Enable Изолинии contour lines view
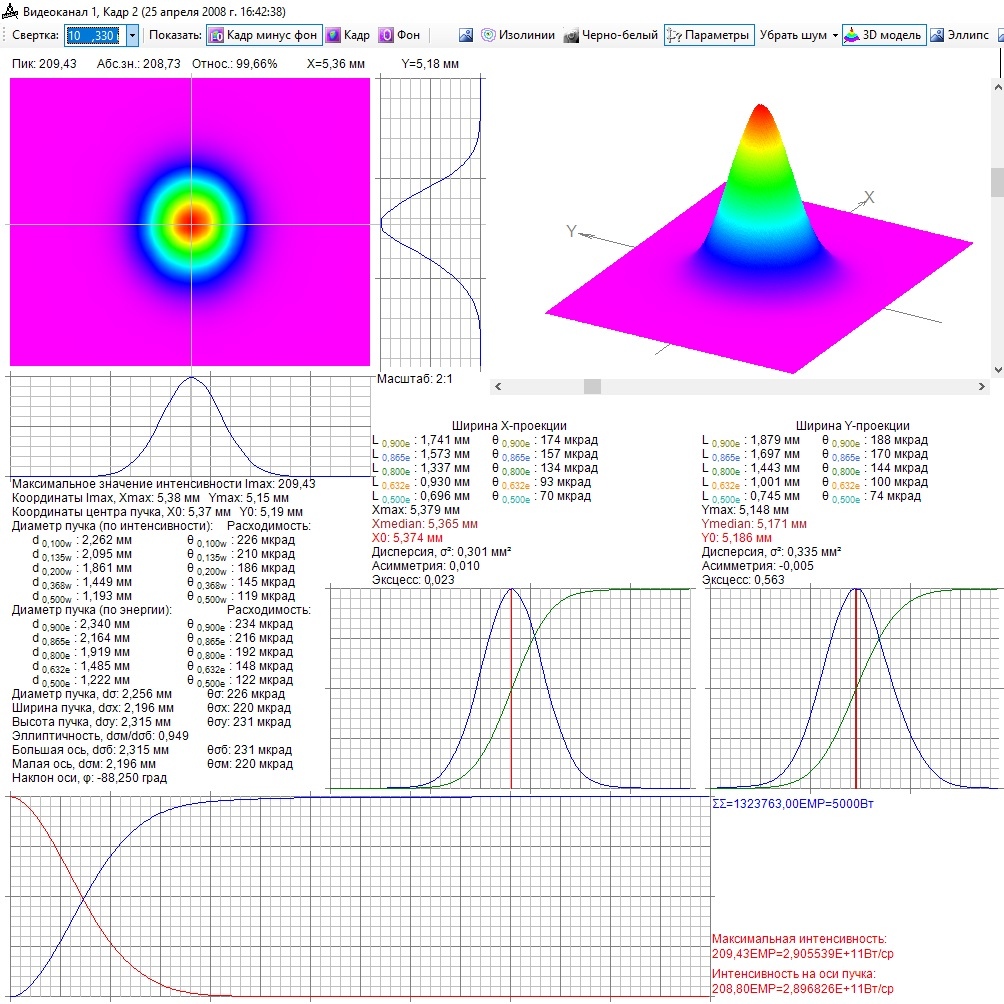The width and height of the screenshot is (1004, 1004). pyautogui.click(x=517, y=35)
